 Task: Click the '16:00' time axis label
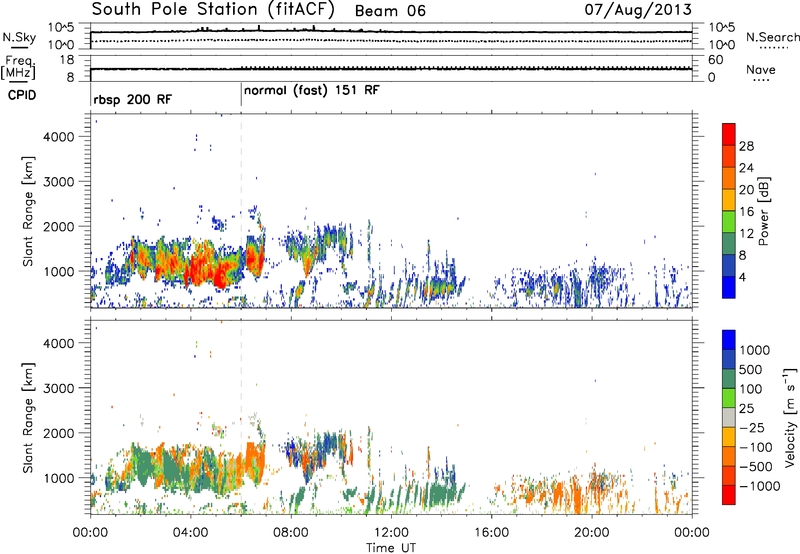[x=491, y=533]
